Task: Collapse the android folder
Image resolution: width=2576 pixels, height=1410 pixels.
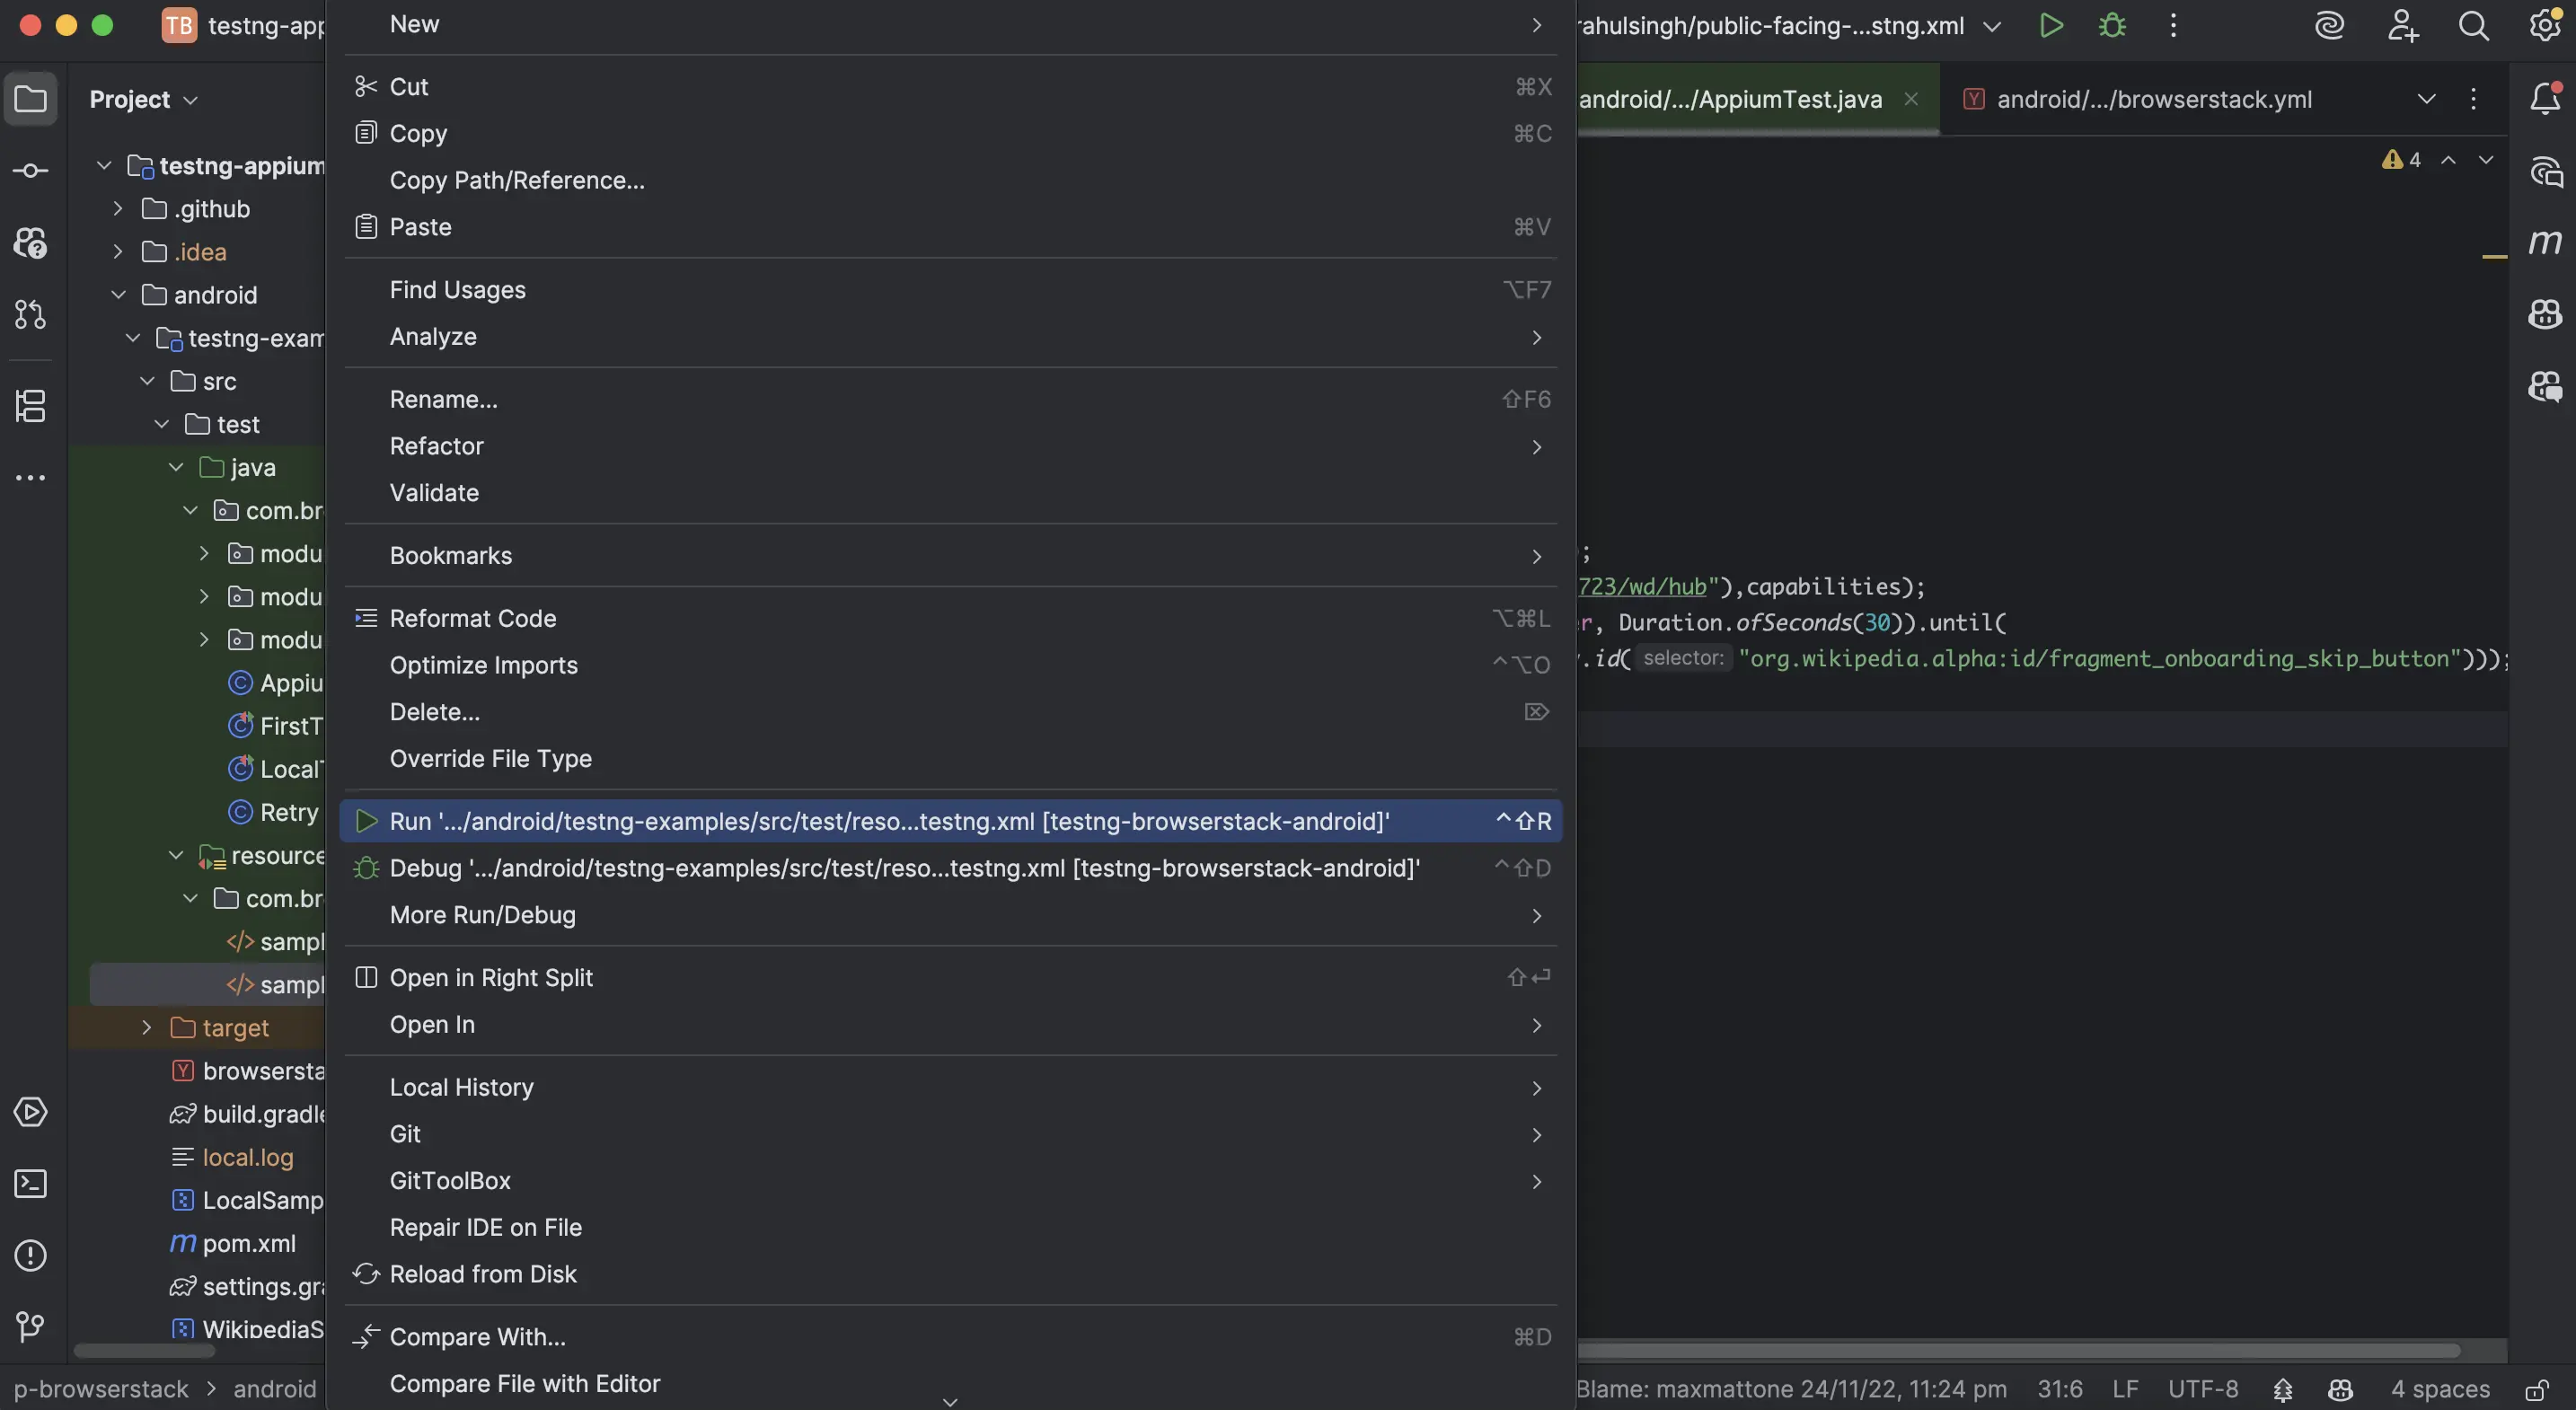Action: click(x=118, y=295)
